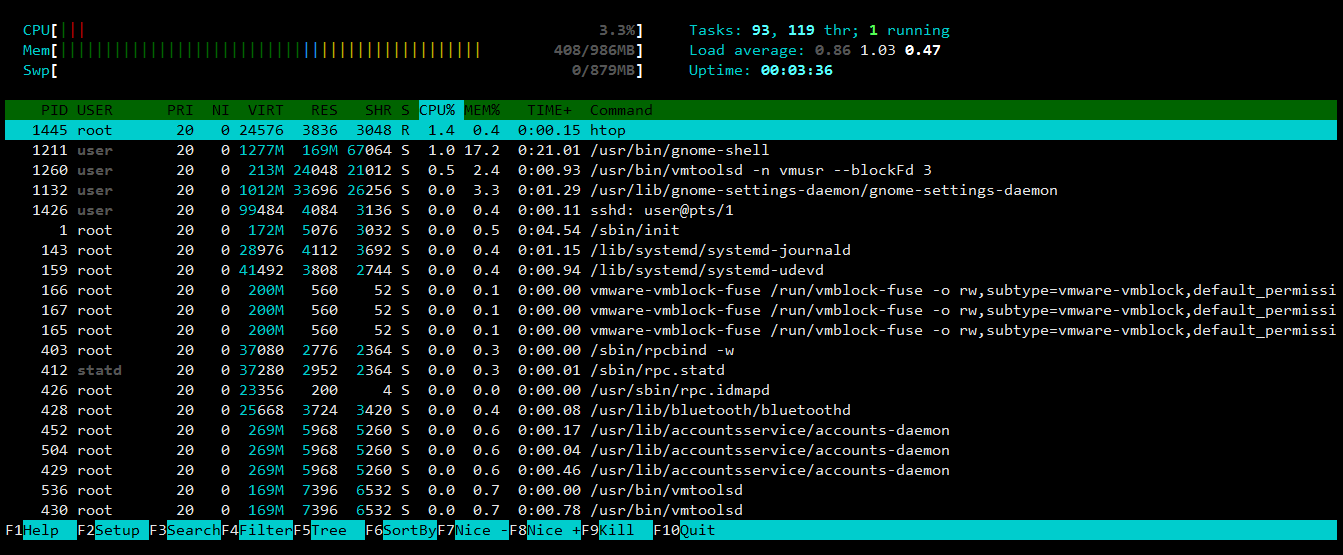Select the /usr/sbin/rpc.idmapd process
1343x555 pixels.
tap(671, 390)
